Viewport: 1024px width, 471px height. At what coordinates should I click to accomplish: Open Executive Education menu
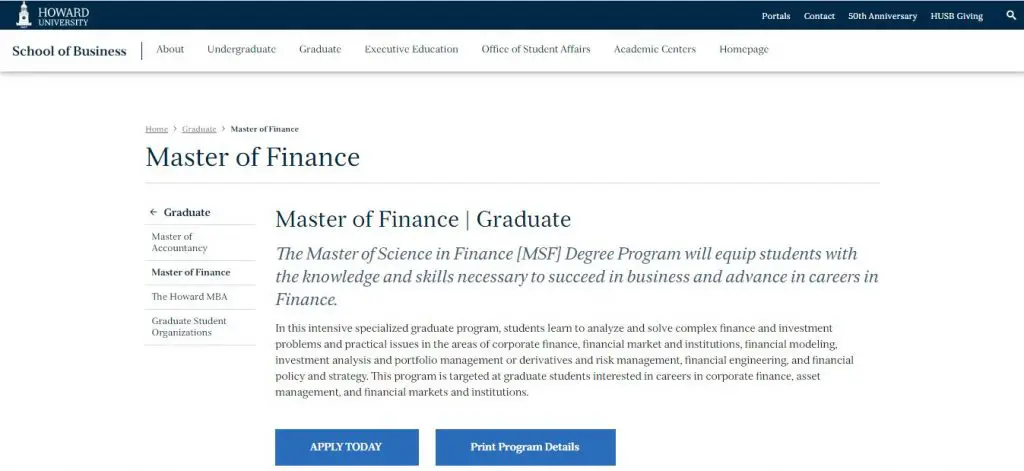(x=411, y=49)
